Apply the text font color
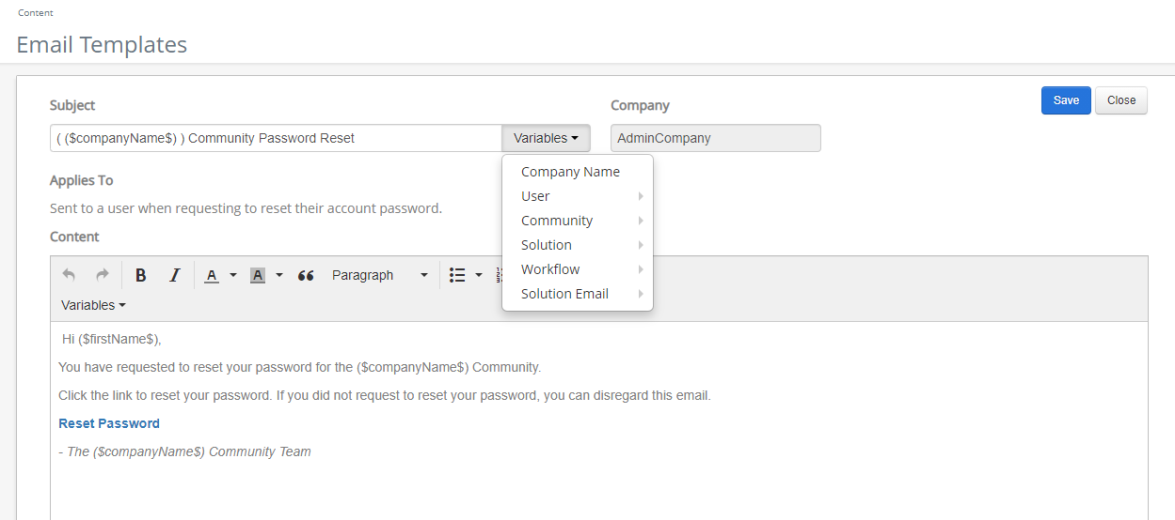Image resolution: width=1175 pixels, height=520 pixels. [212, 275]
